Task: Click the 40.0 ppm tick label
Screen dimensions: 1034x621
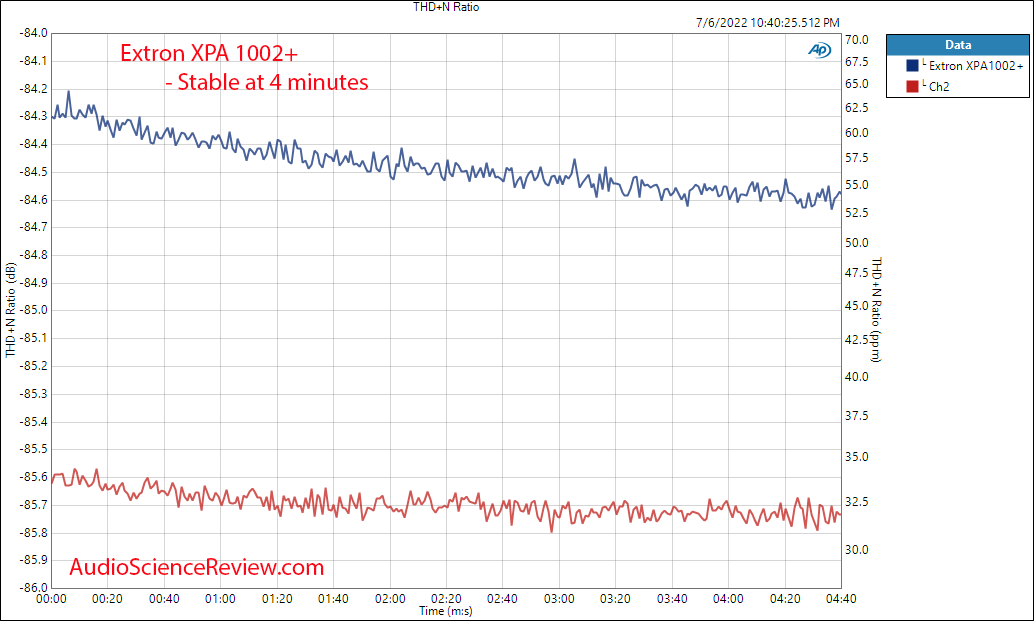Action: (x=857, y=377)
